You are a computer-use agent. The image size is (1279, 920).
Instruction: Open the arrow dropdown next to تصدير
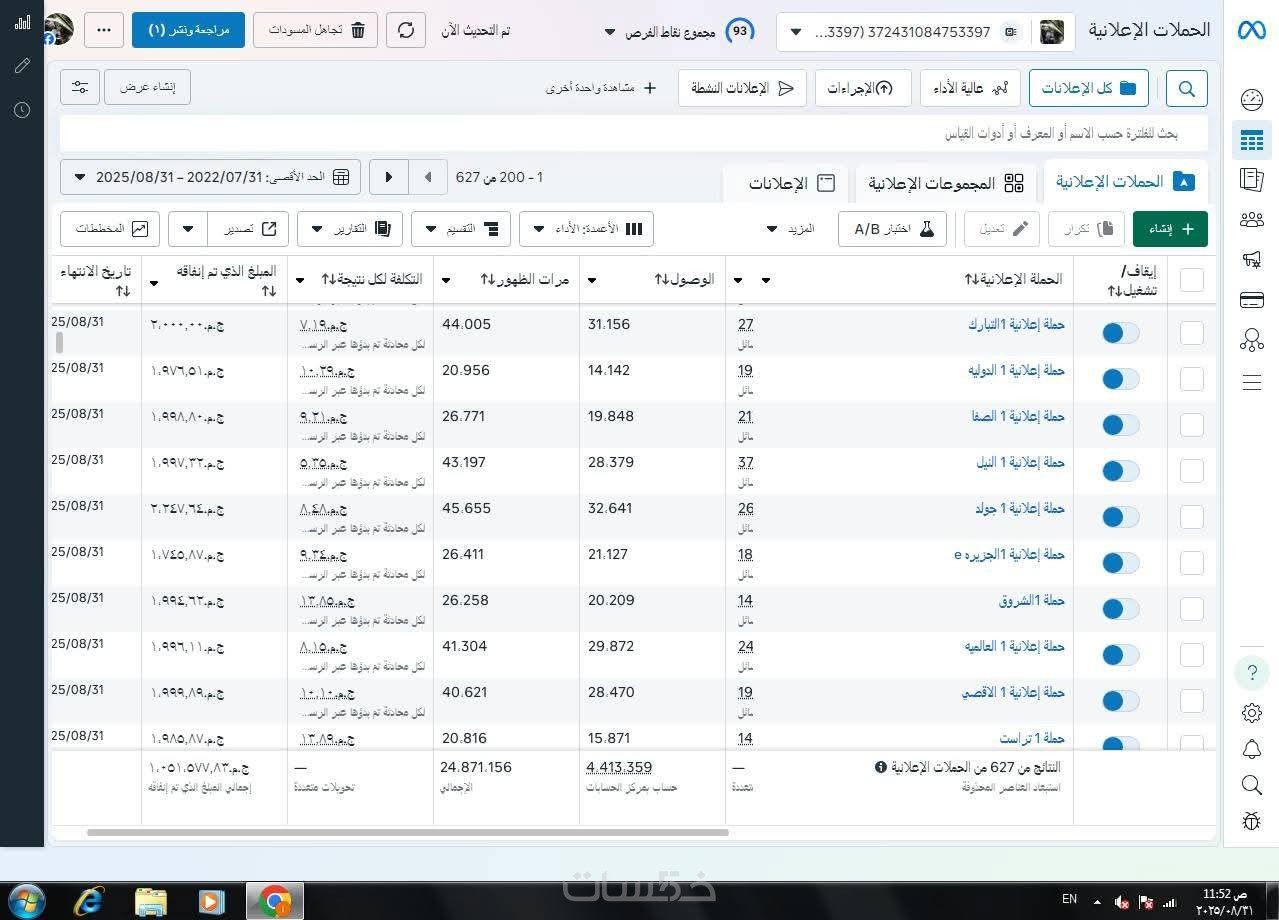(188, 229)
